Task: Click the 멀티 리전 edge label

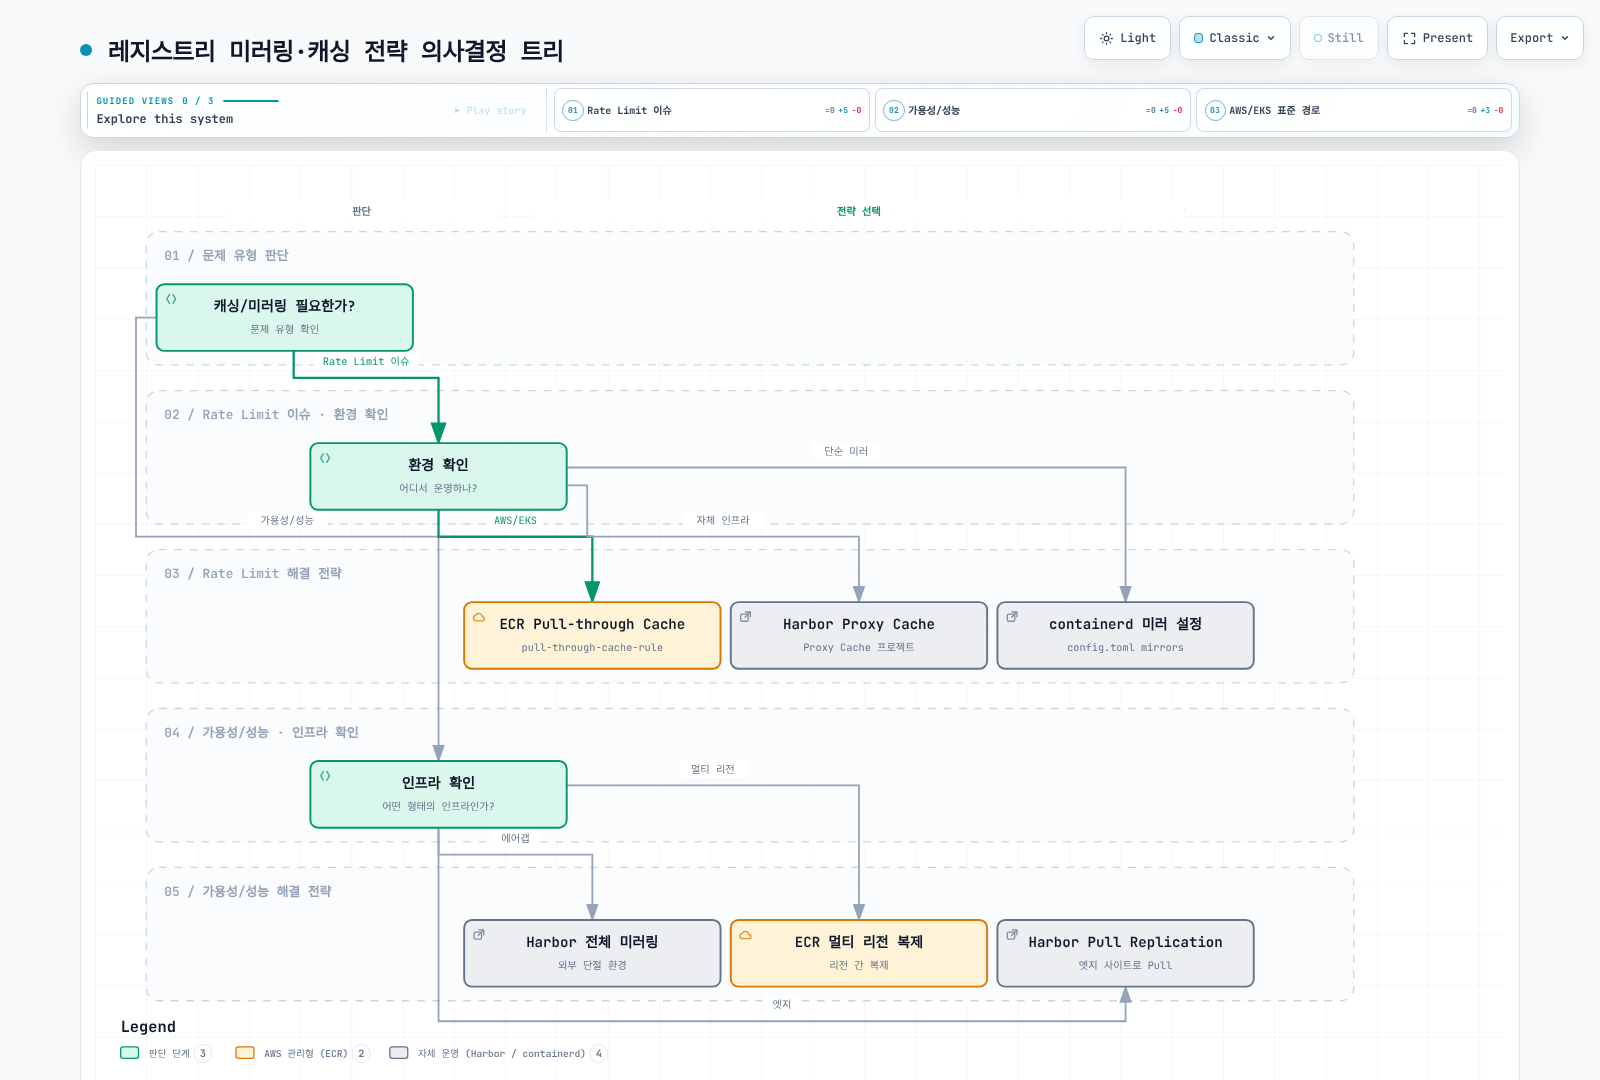Action: click(x=713, y=770)
